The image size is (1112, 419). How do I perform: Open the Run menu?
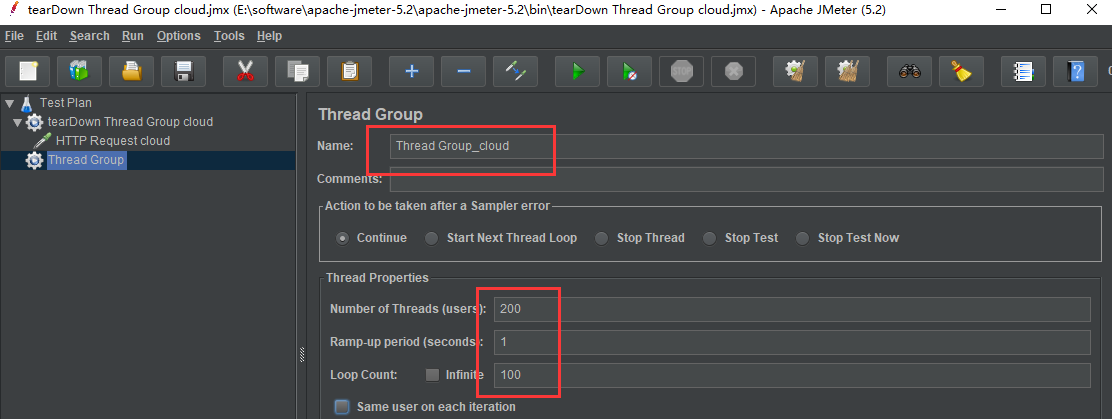click(x=133, y=36)
